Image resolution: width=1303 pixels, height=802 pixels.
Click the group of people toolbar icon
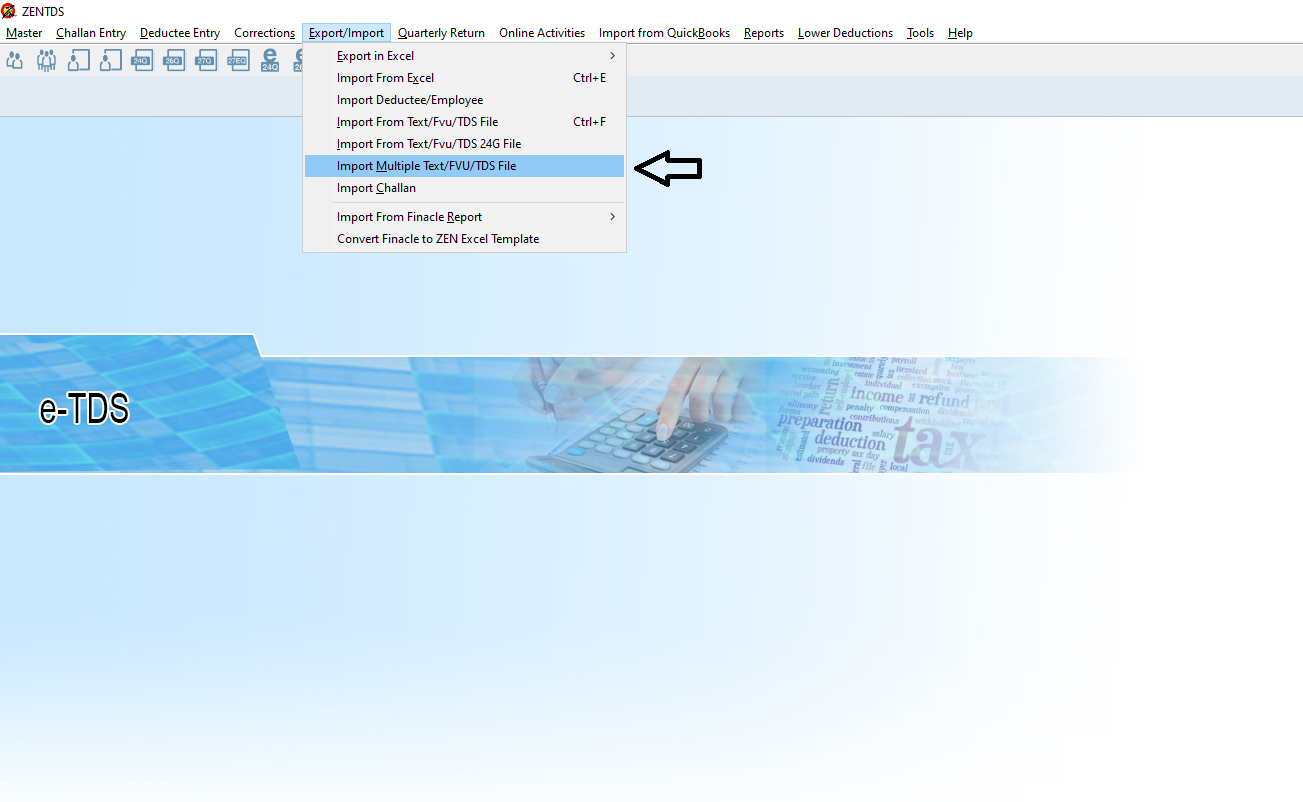coord(47,60)
